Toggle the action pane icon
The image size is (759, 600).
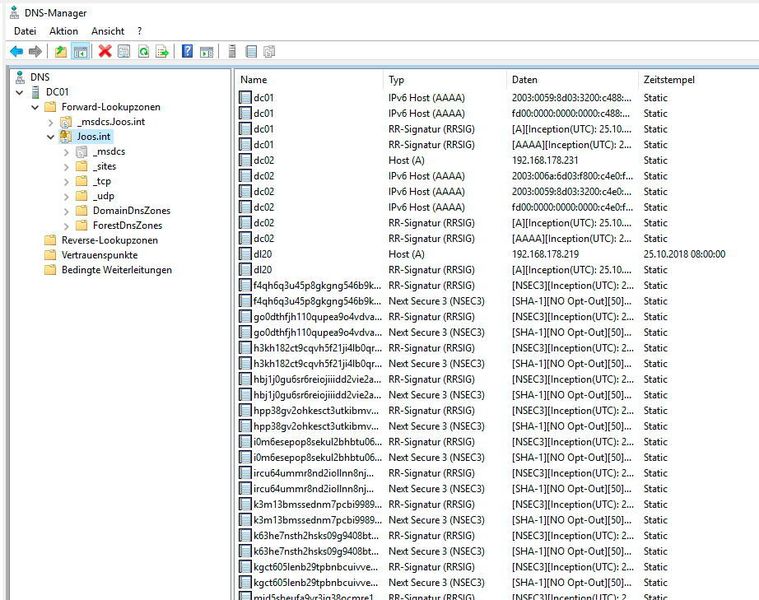tap(207, 51)
